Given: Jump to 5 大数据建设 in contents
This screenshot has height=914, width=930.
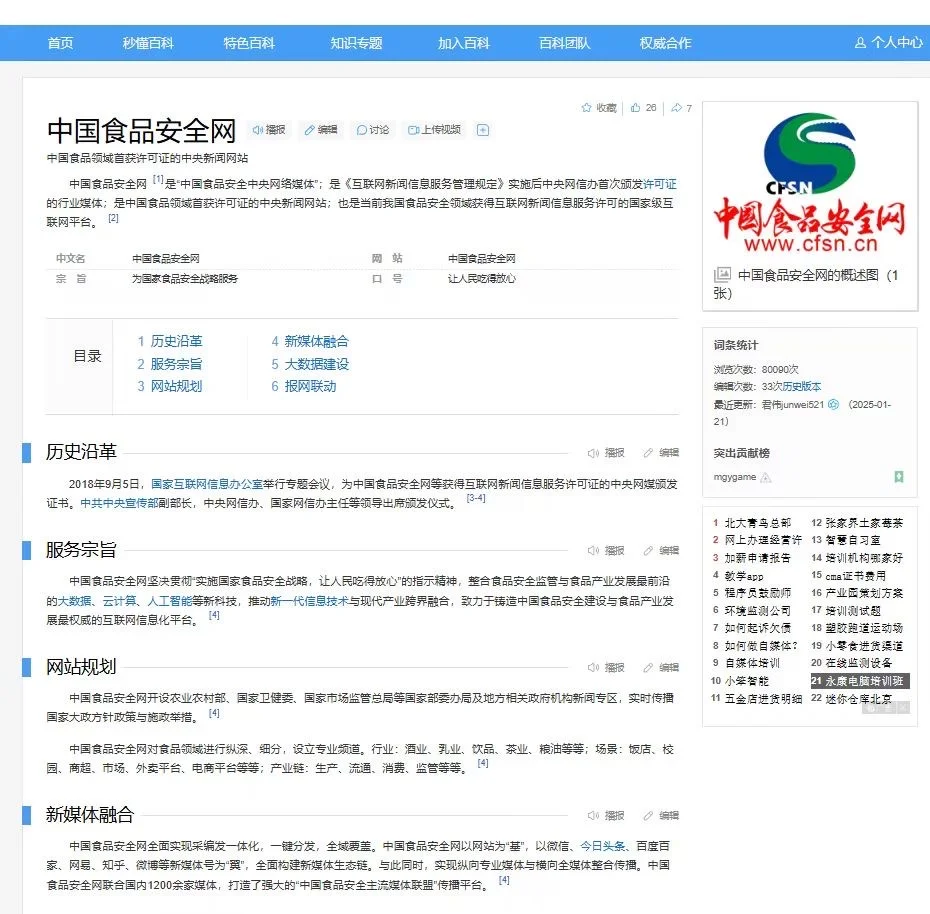Looking at the screenshot, I should click(310, 364).
